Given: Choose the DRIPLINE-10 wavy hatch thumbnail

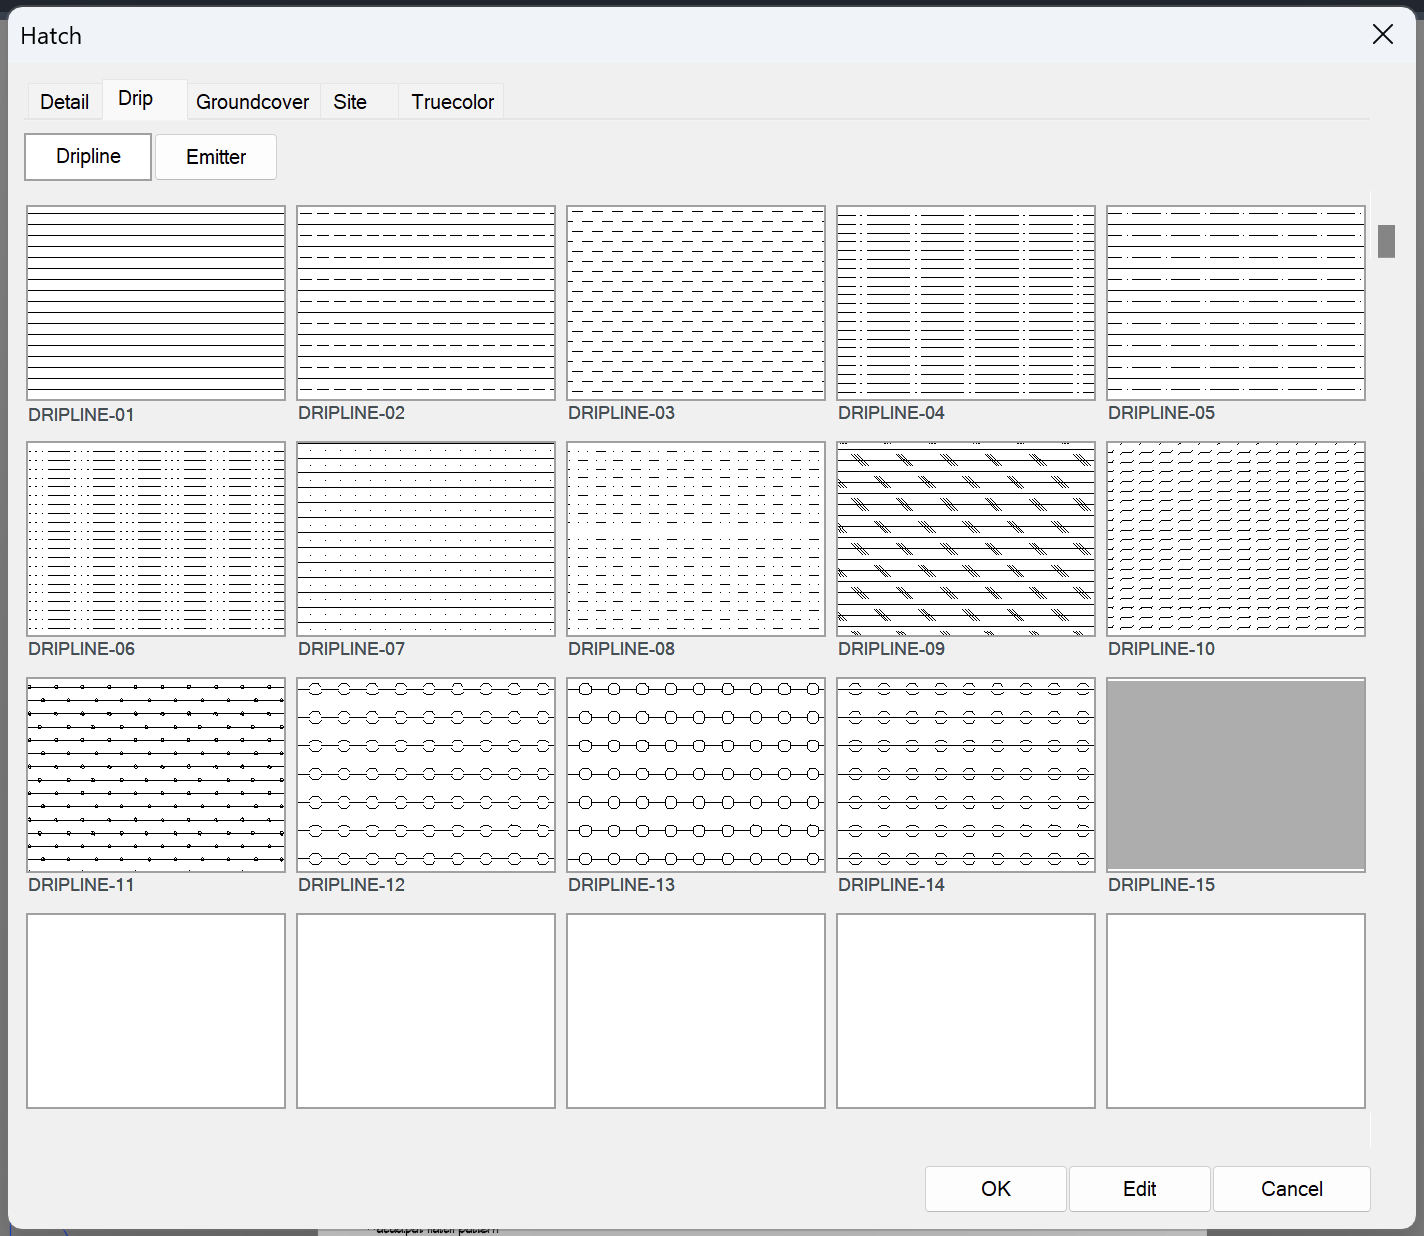Looking at the screenshot, I should (1236, 539).
